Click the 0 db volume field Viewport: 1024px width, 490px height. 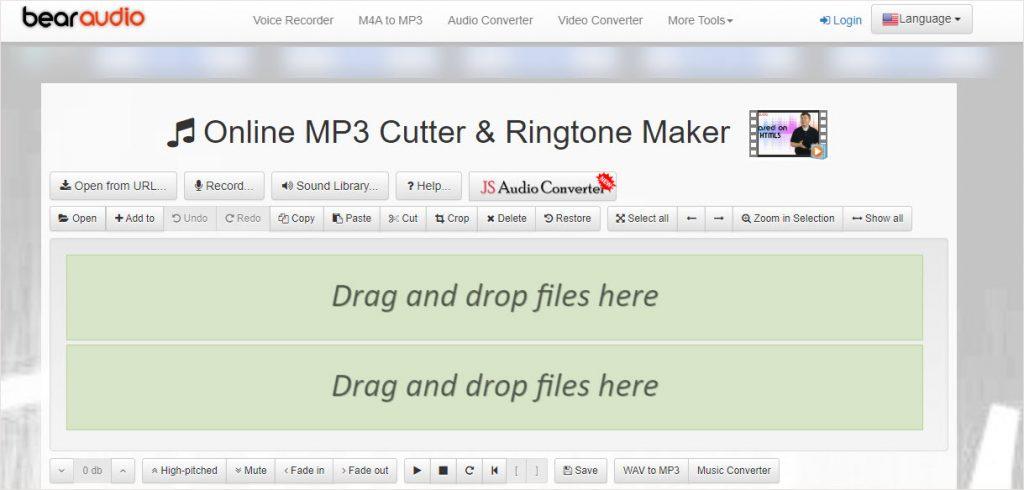[x=92, y=470]
